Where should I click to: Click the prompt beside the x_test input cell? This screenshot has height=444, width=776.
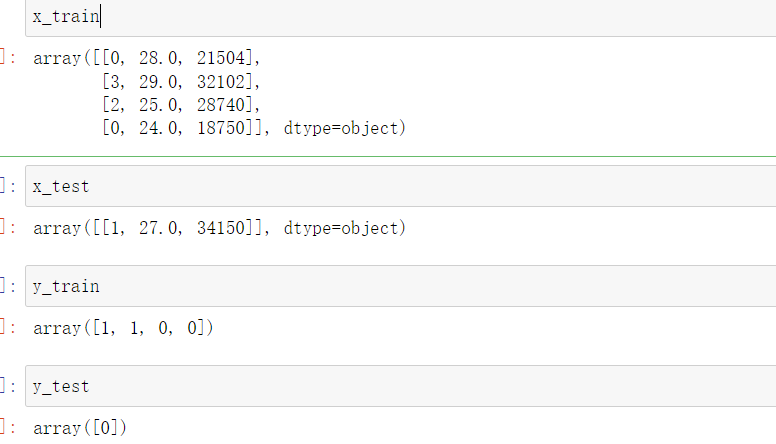(x=7, y=186)
